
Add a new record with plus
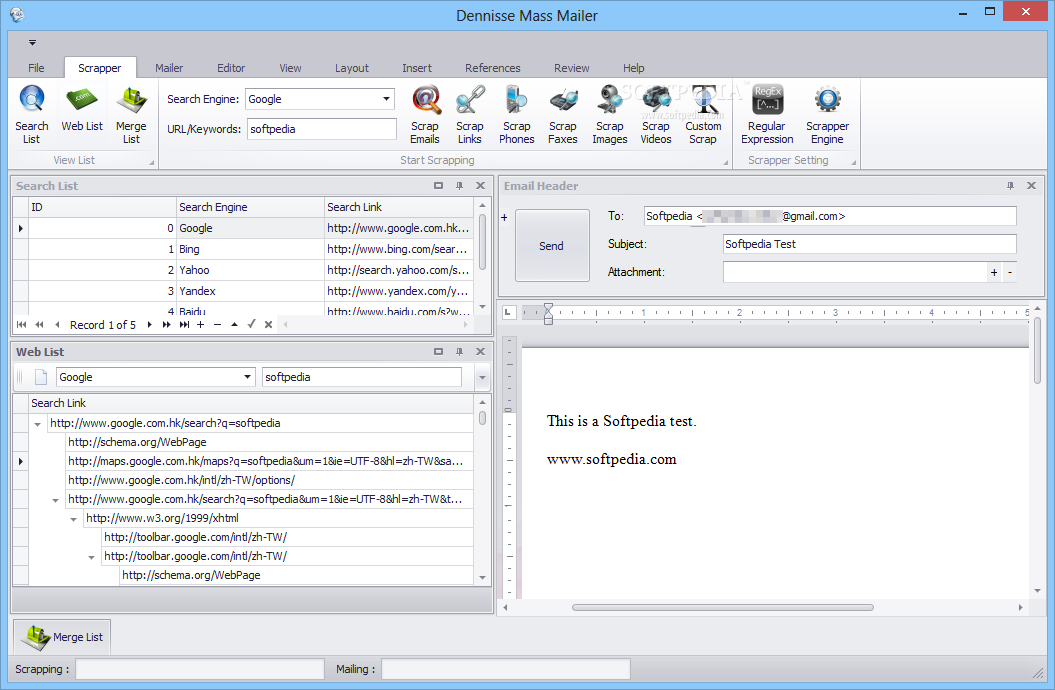201,325
